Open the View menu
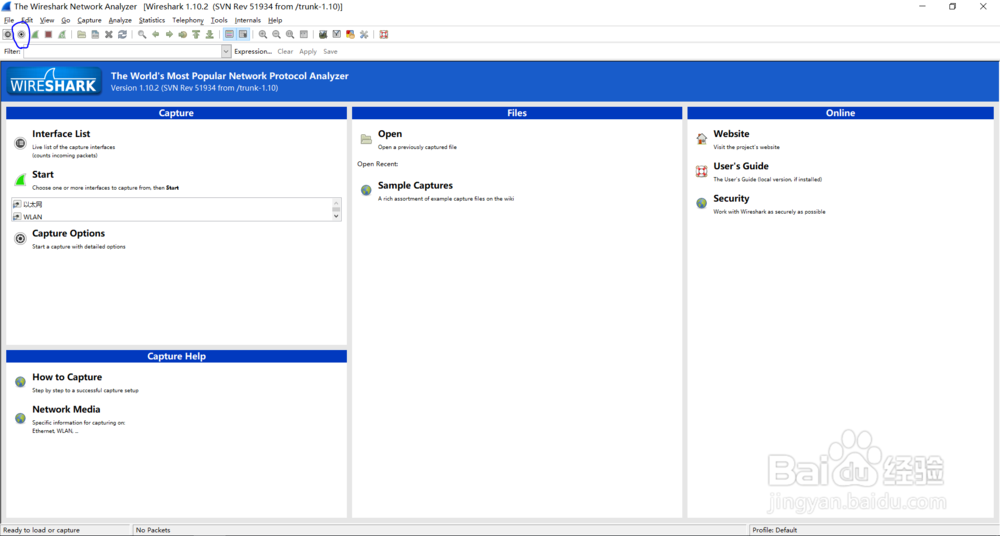Image resolution: width=1000 pixels, height=536 pixels. [x=47, y=20]
